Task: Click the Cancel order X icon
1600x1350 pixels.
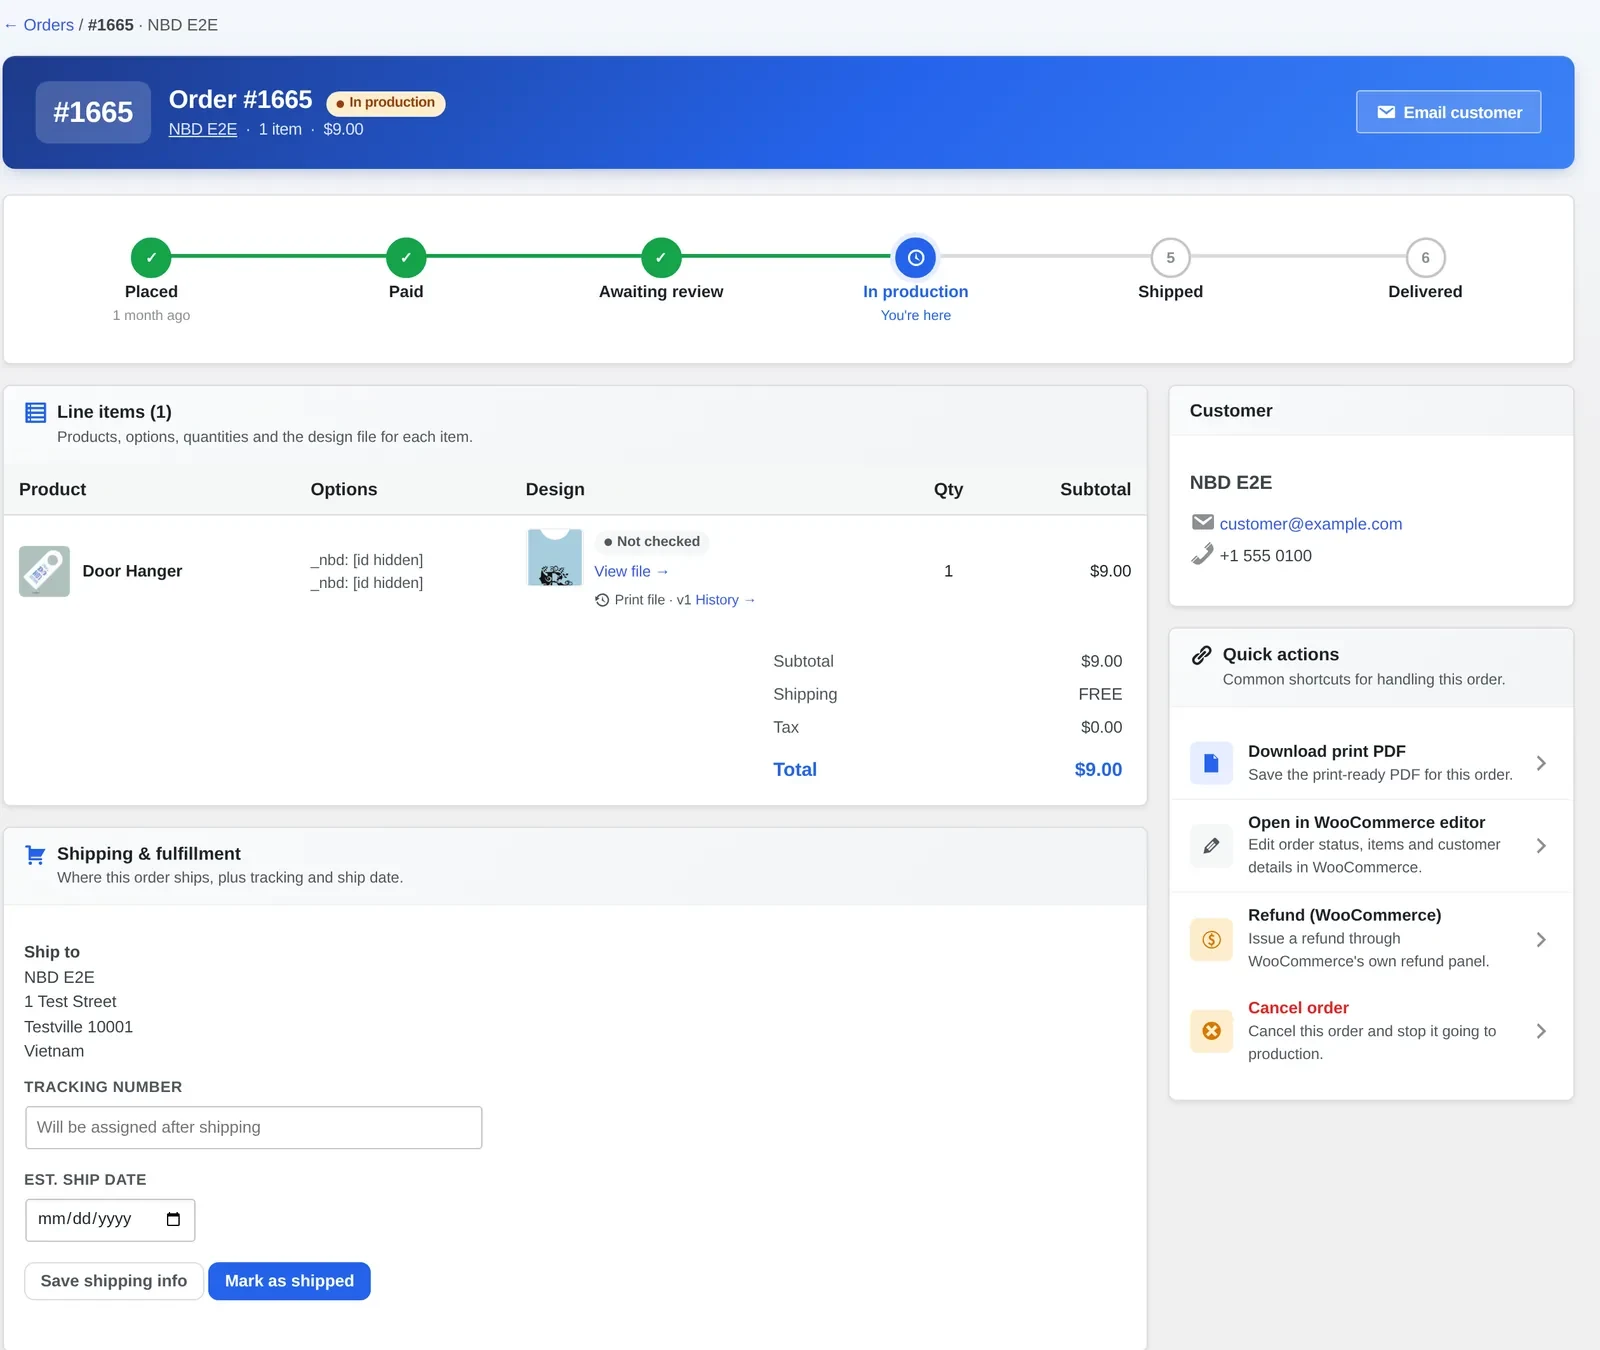Action: point(1211,1031)
